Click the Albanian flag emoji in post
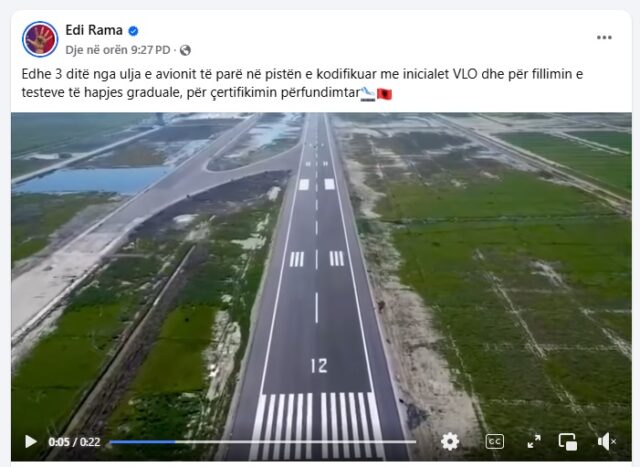This screenshot has height=467, width=640. coord(384,93)
